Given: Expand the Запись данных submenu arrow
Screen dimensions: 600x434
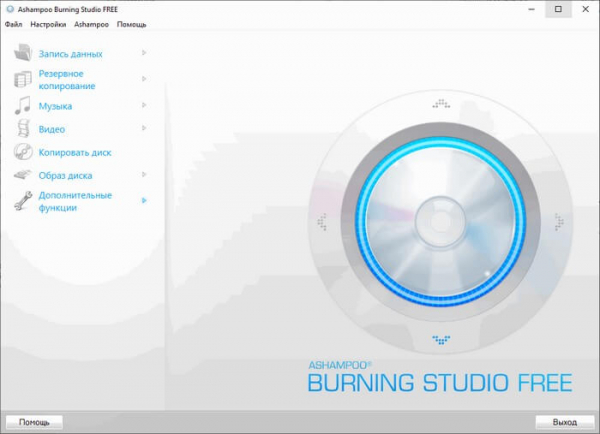Looking at the screenshot, I should pyautogui.click(x=144, y=52).
